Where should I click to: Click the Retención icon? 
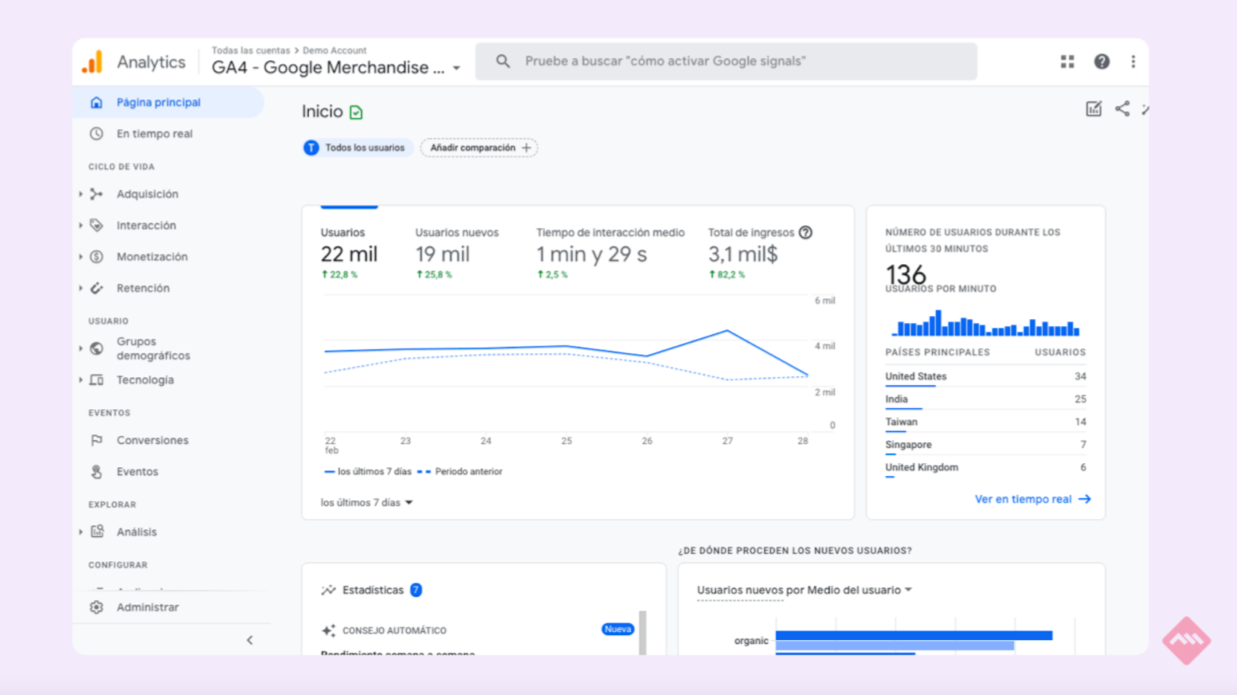click(x=96, y=288)
